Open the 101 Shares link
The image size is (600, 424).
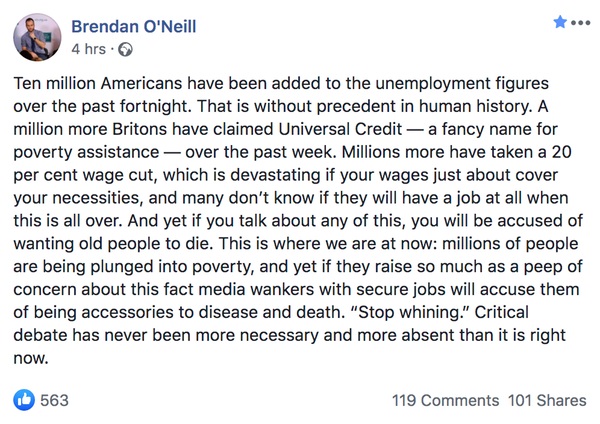pos(547,401)
